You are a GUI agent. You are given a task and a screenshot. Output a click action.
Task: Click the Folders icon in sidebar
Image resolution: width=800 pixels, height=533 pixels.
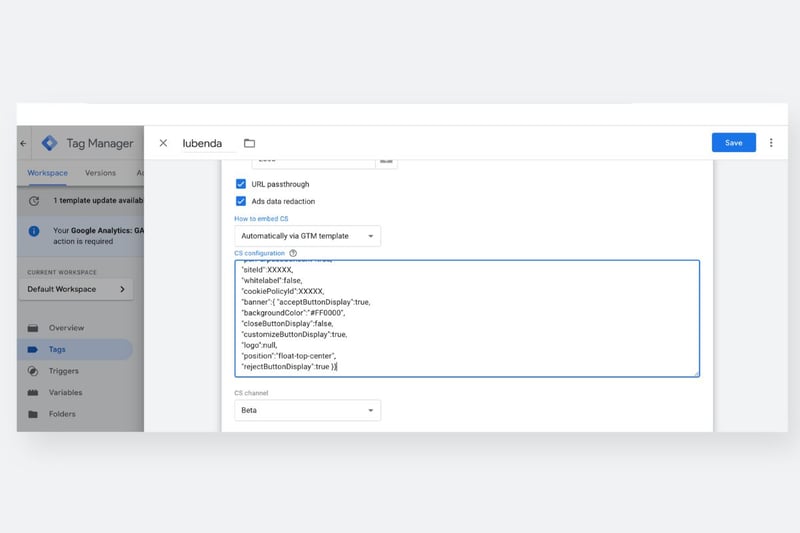point(33,414)
